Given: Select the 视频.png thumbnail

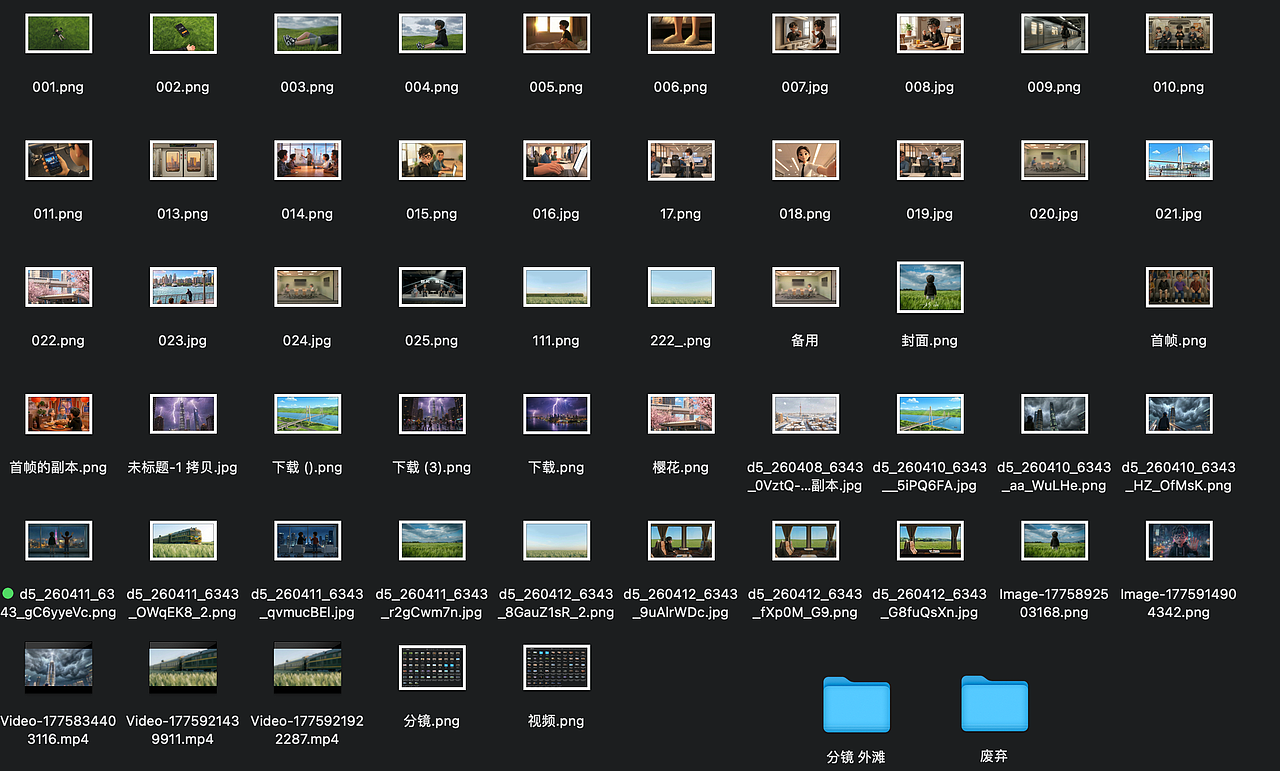Looking at the screenshot, I should tap(556, 667).
